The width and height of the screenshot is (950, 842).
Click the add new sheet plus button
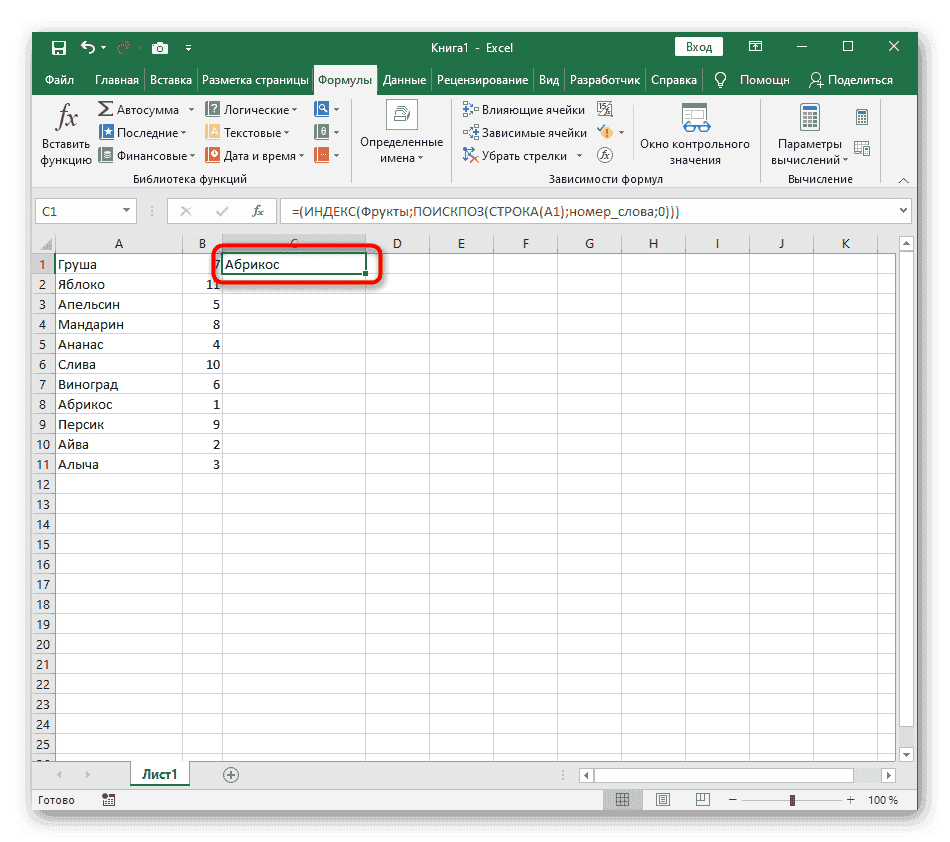pyautogui.click(x=231, y=774)
